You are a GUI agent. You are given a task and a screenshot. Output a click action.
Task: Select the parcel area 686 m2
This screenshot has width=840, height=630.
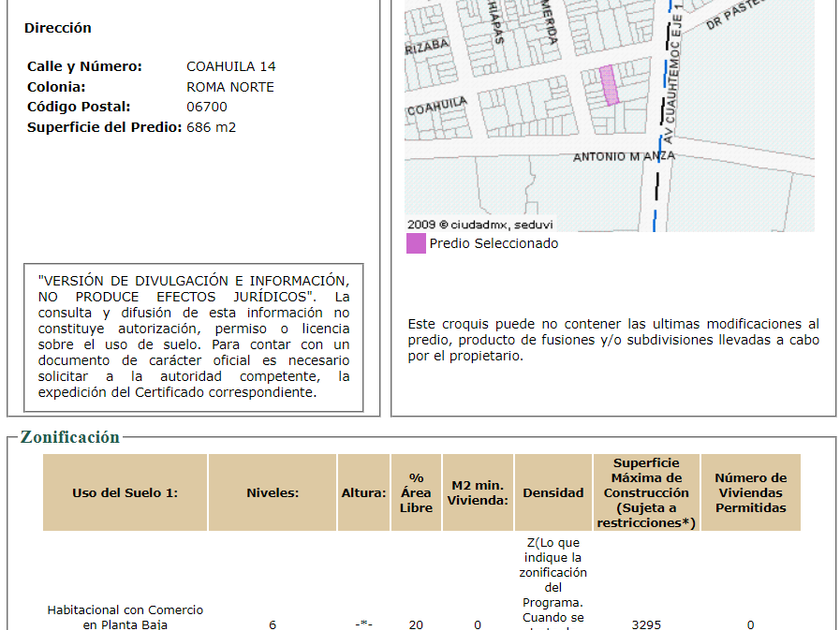tap(211, 127)
